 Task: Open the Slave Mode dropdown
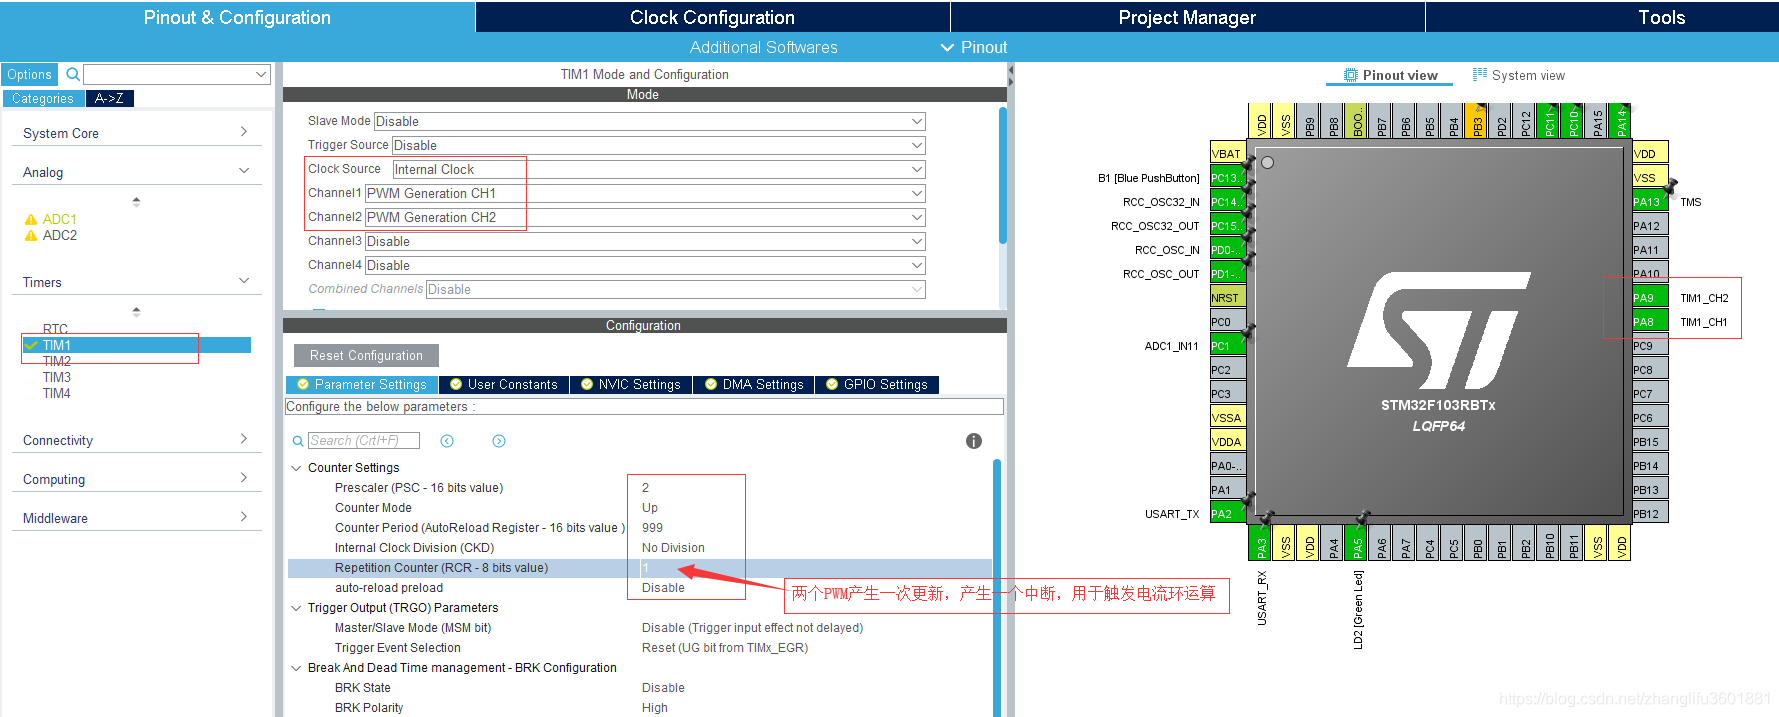pos(650,121)
